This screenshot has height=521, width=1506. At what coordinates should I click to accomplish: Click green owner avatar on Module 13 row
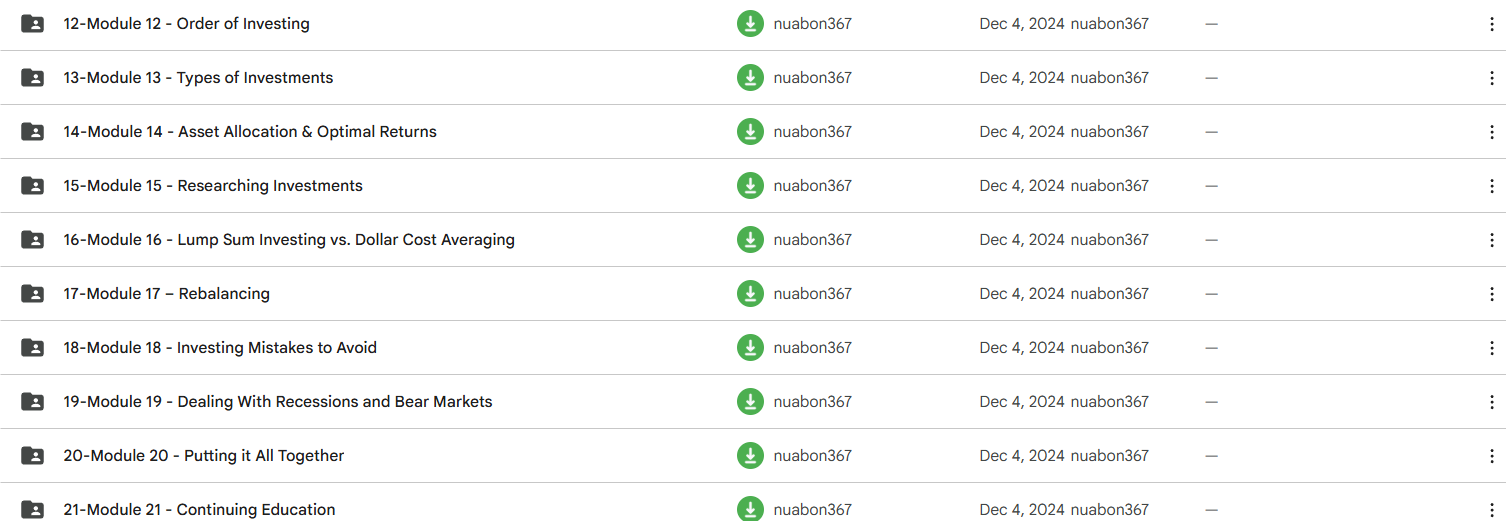tap(750, 78)
